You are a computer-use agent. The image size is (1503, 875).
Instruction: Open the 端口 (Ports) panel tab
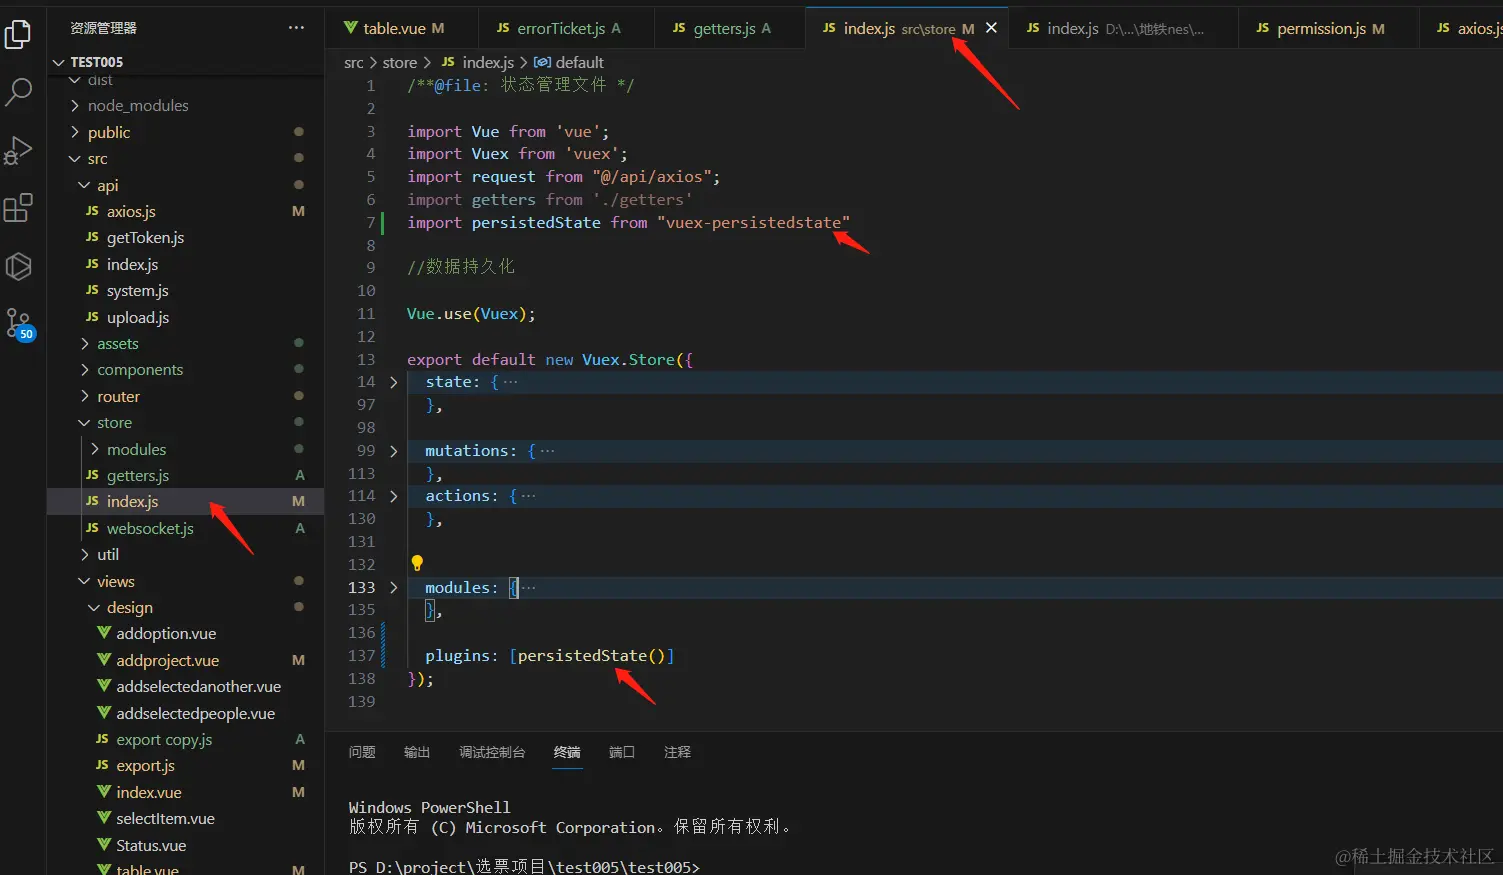pyautogui.click(x=622, y=752)
